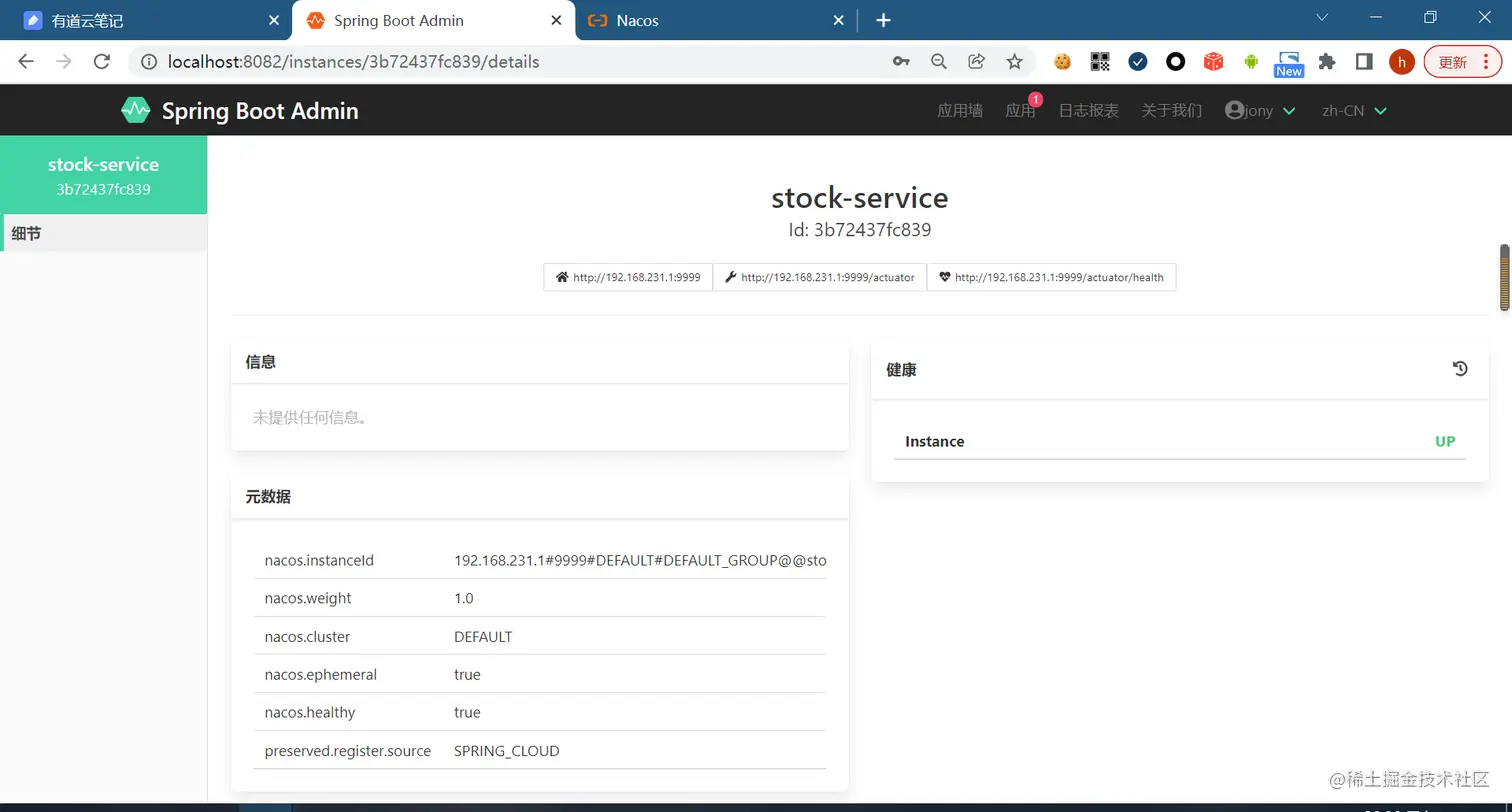
Task: Open the zh-CN language dropdown
Action: 1354,111
